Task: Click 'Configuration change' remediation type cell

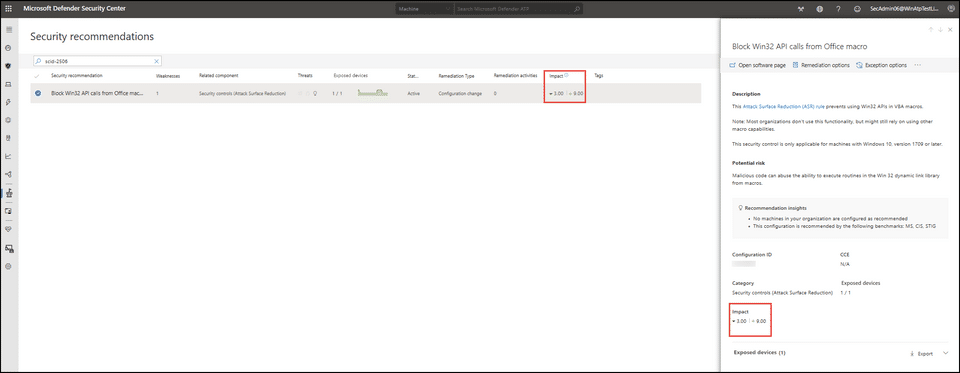Action: coord(460,94)
